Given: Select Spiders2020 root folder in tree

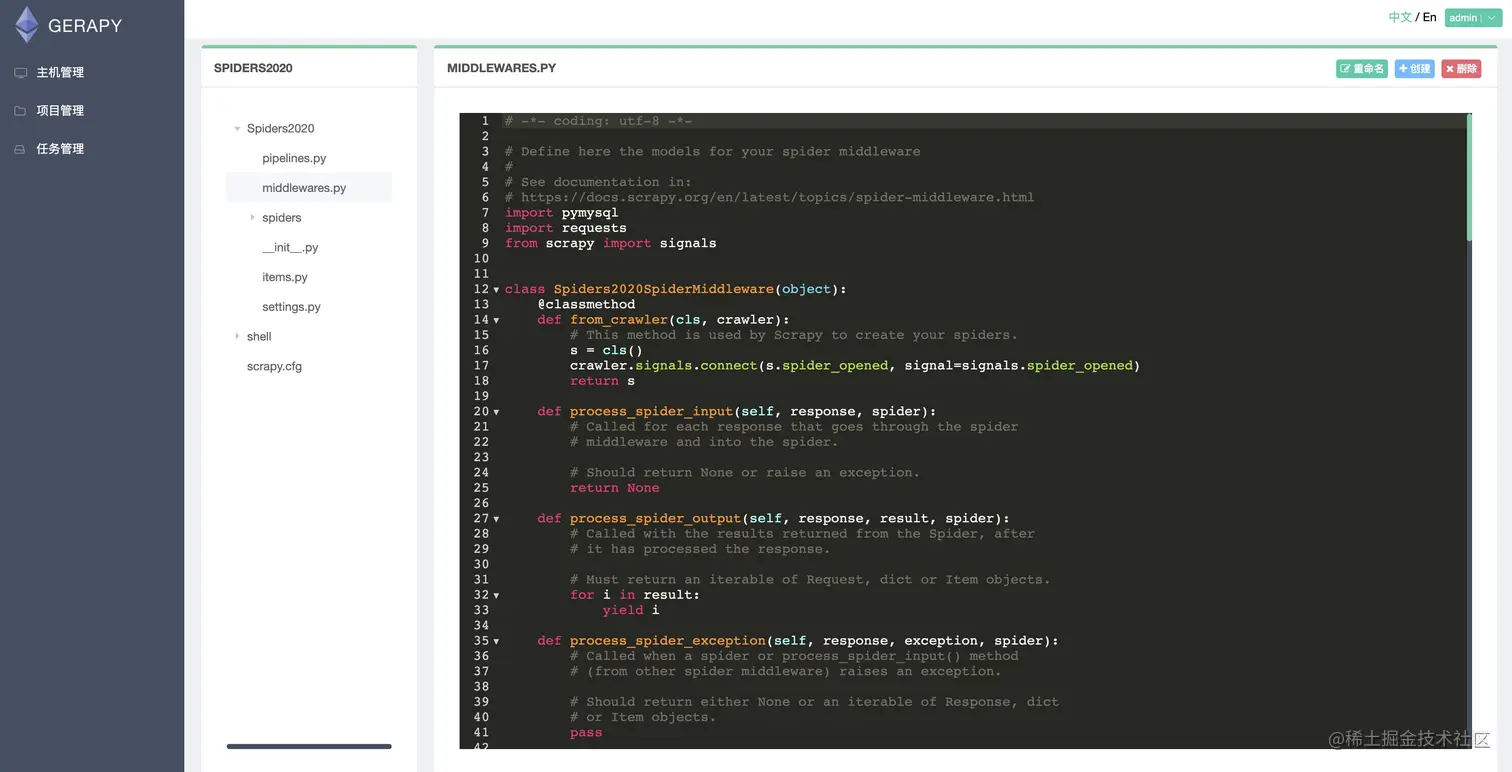Looking at the screenshot, I should 281,129.
